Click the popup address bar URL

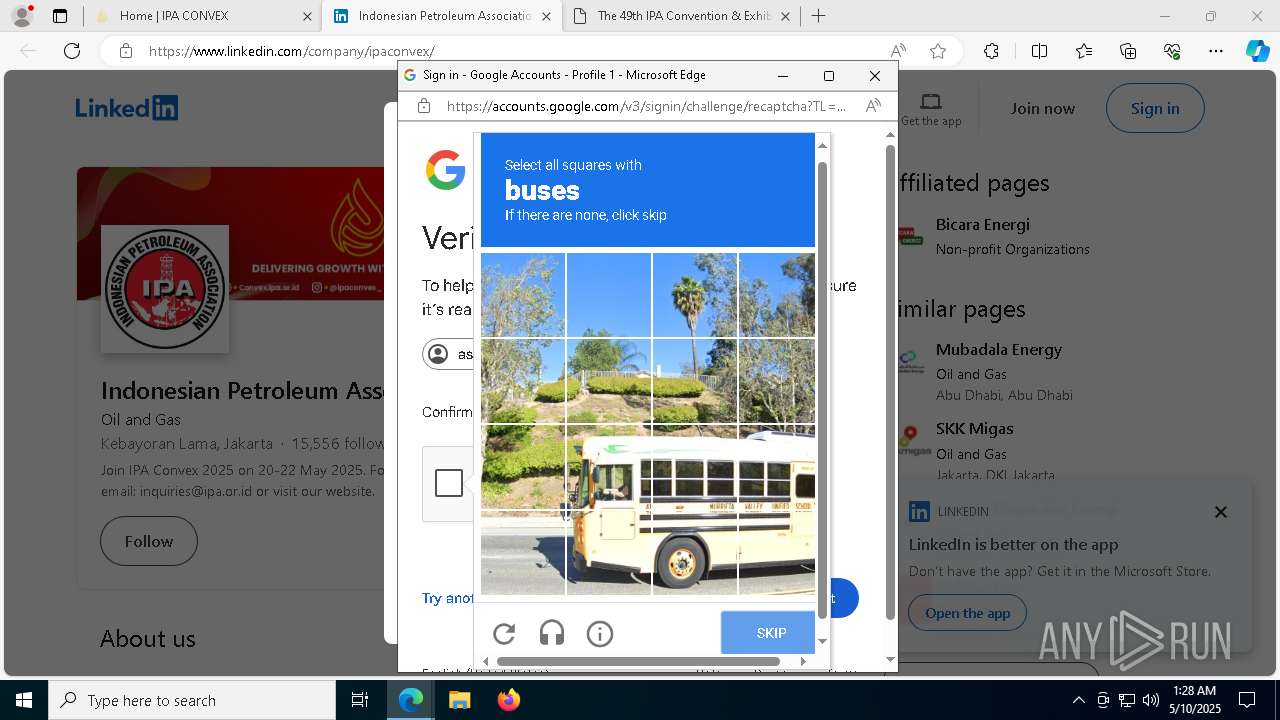(x=646, y=106)
